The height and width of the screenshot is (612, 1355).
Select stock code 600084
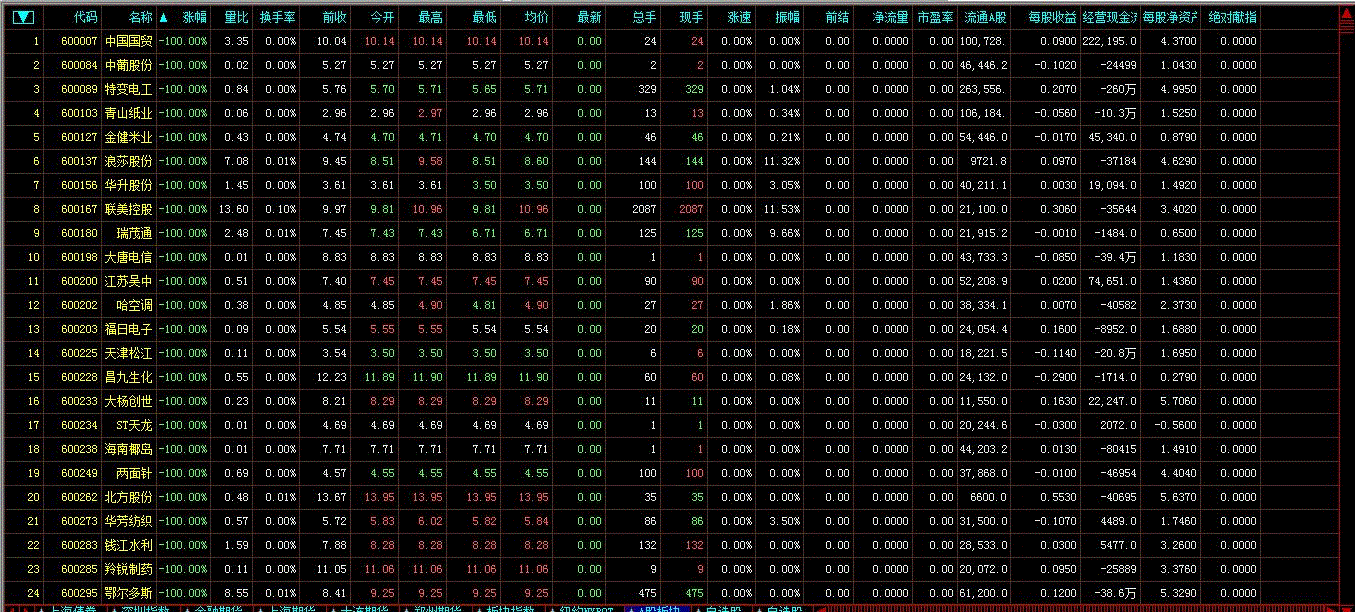point(80,65)
